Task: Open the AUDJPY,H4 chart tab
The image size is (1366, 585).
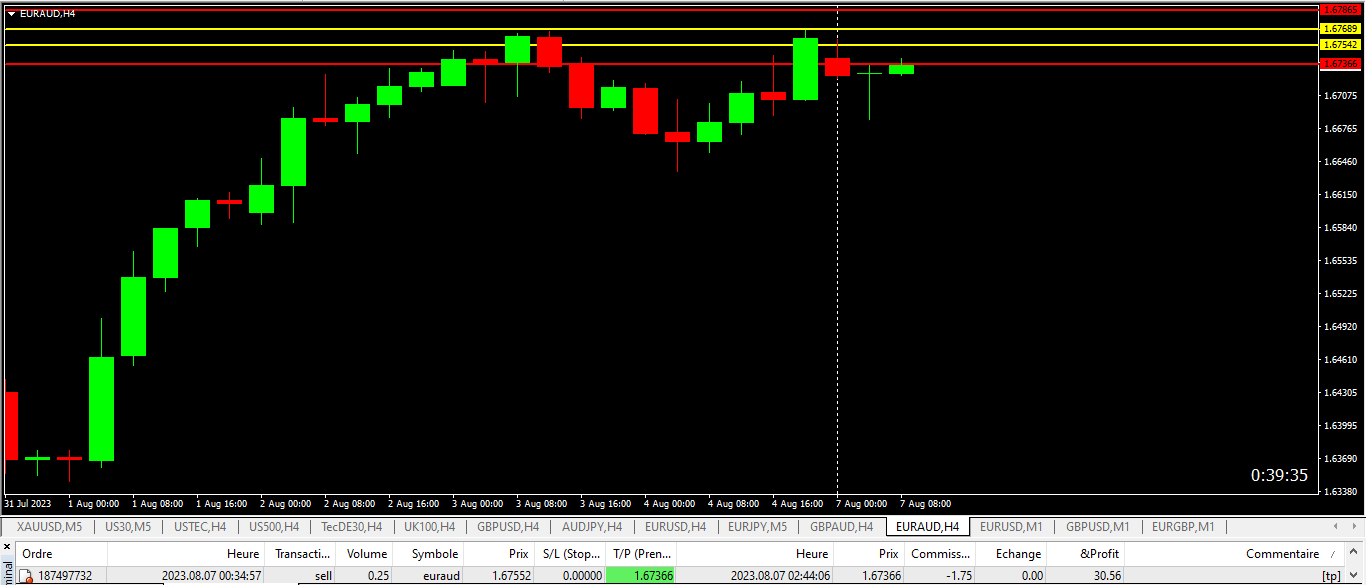Action: tap(592, 527)
